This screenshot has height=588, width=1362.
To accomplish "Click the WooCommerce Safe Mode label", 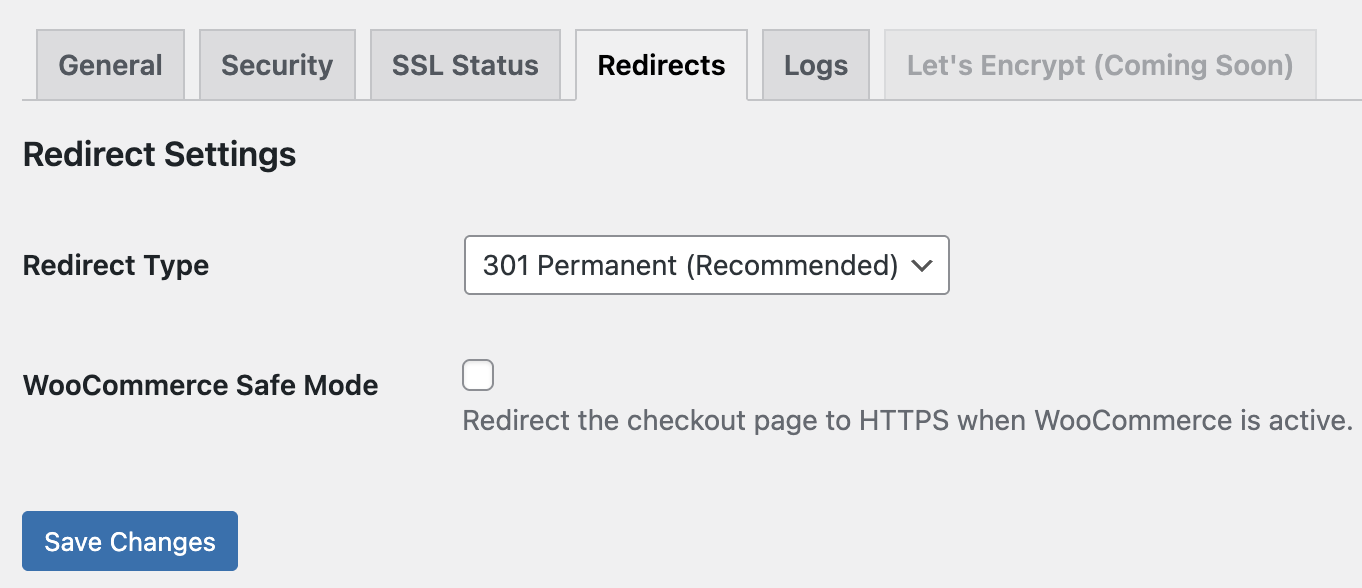I will pyautogui.click(x=200, y=385).
